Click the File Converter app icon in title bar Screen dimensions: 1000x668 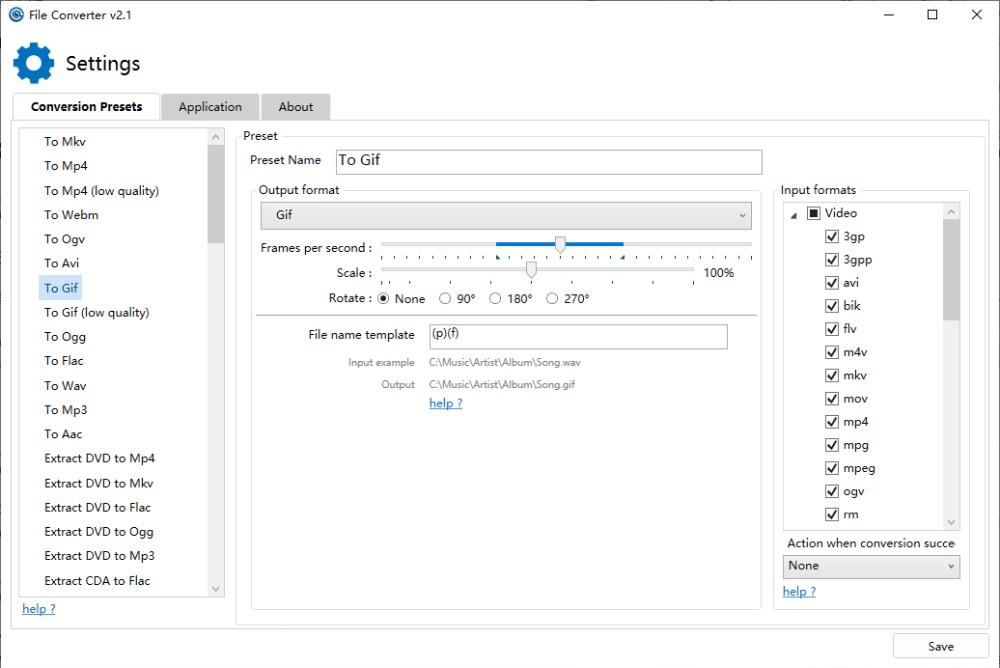[16, 14]
